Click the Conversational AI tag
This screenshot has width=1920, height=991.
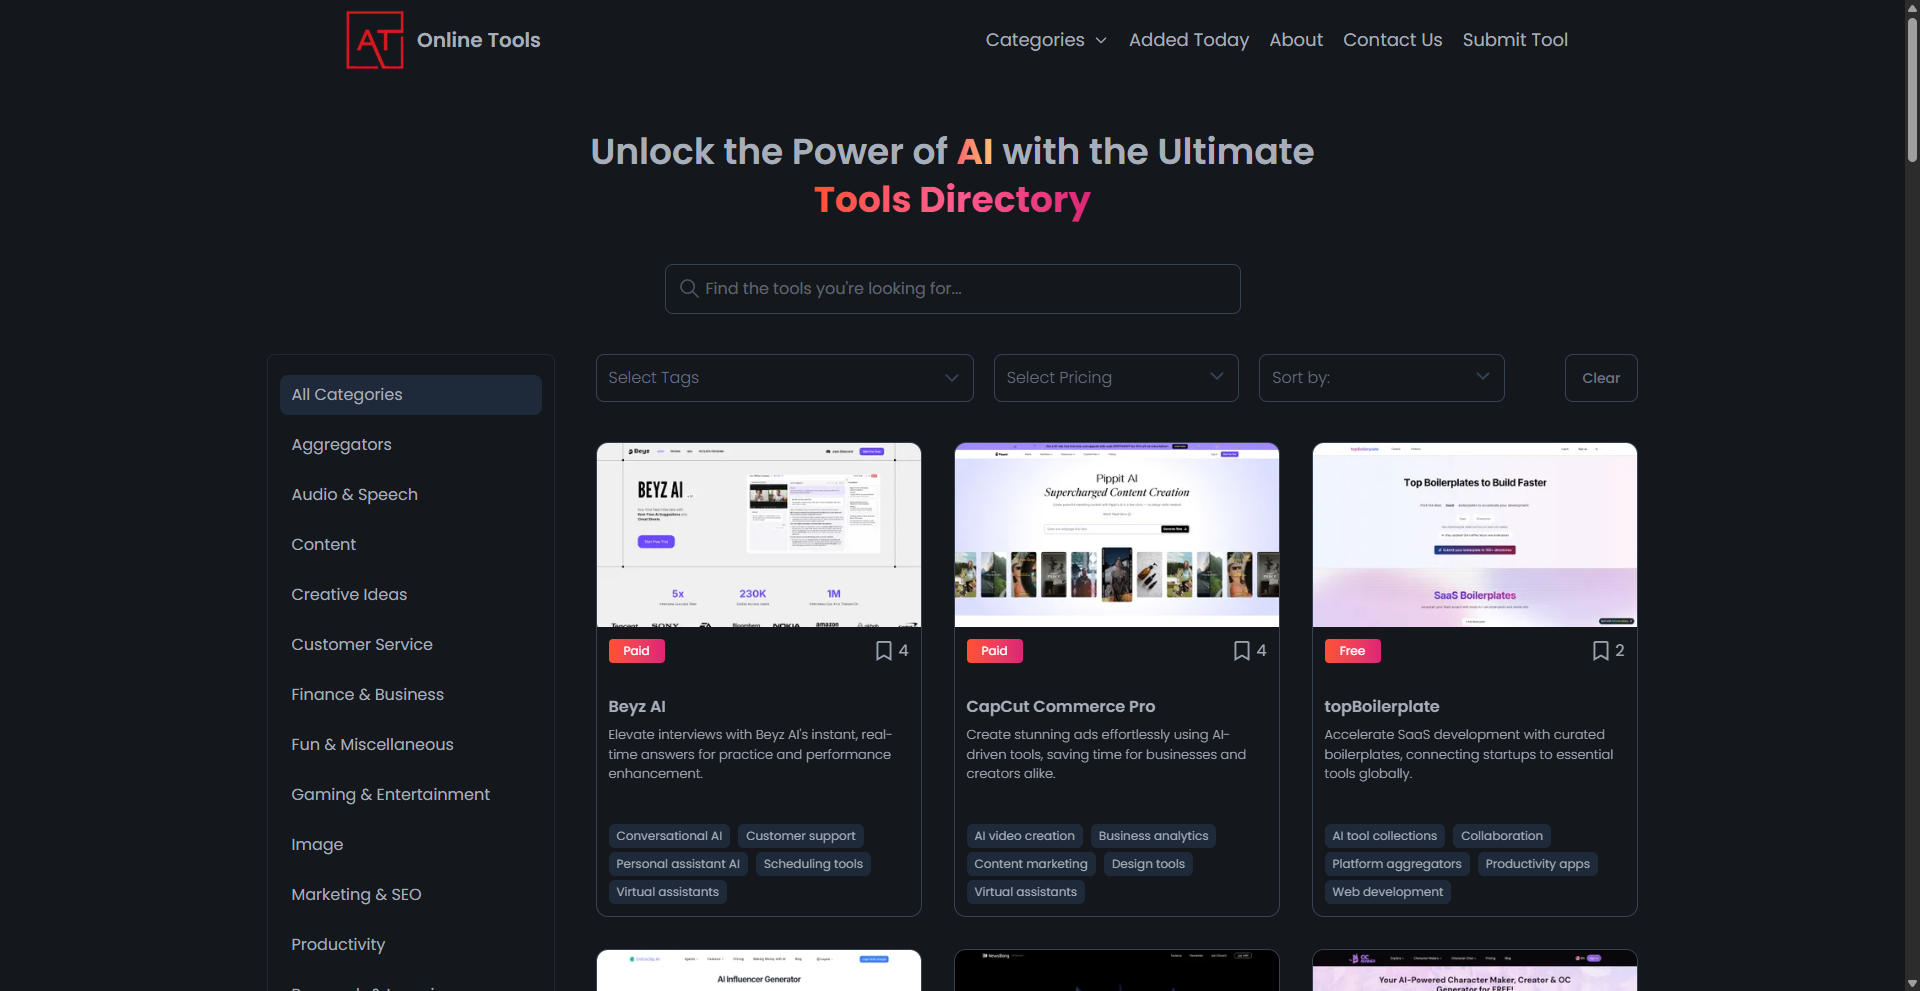[x=669, y=836]
